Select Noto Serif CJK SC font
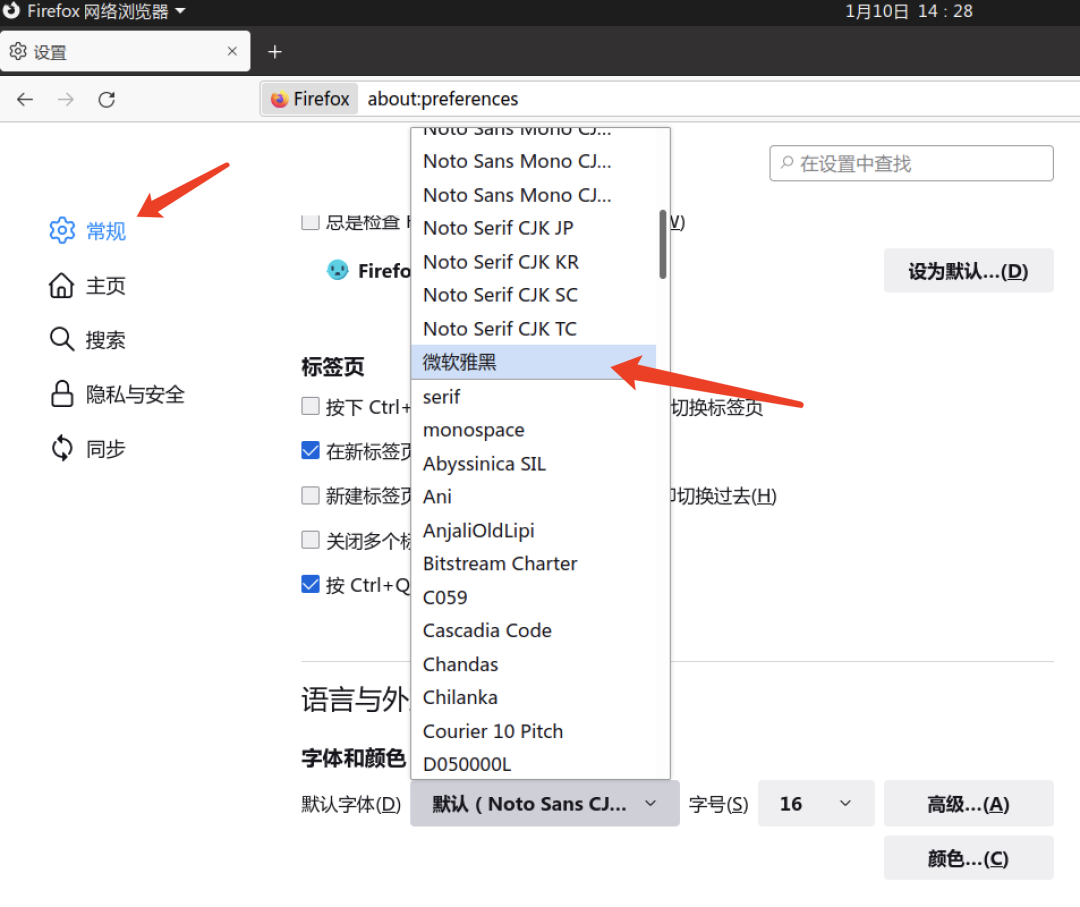 (534, 295)
